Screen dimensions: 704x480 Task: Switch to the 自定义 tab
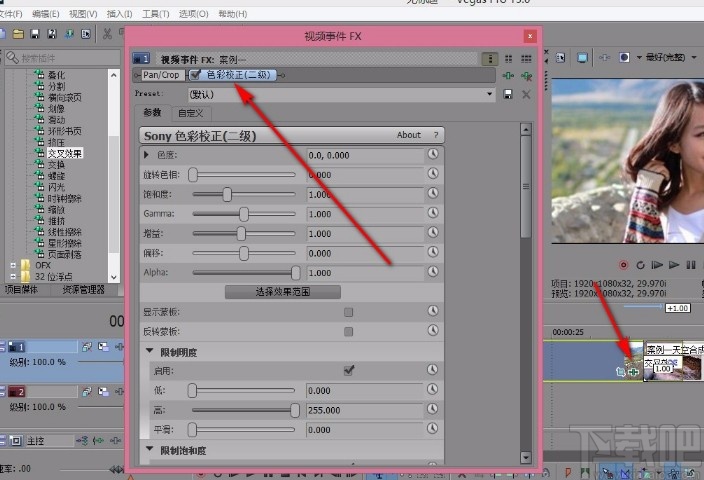click(x=191, y=113)
